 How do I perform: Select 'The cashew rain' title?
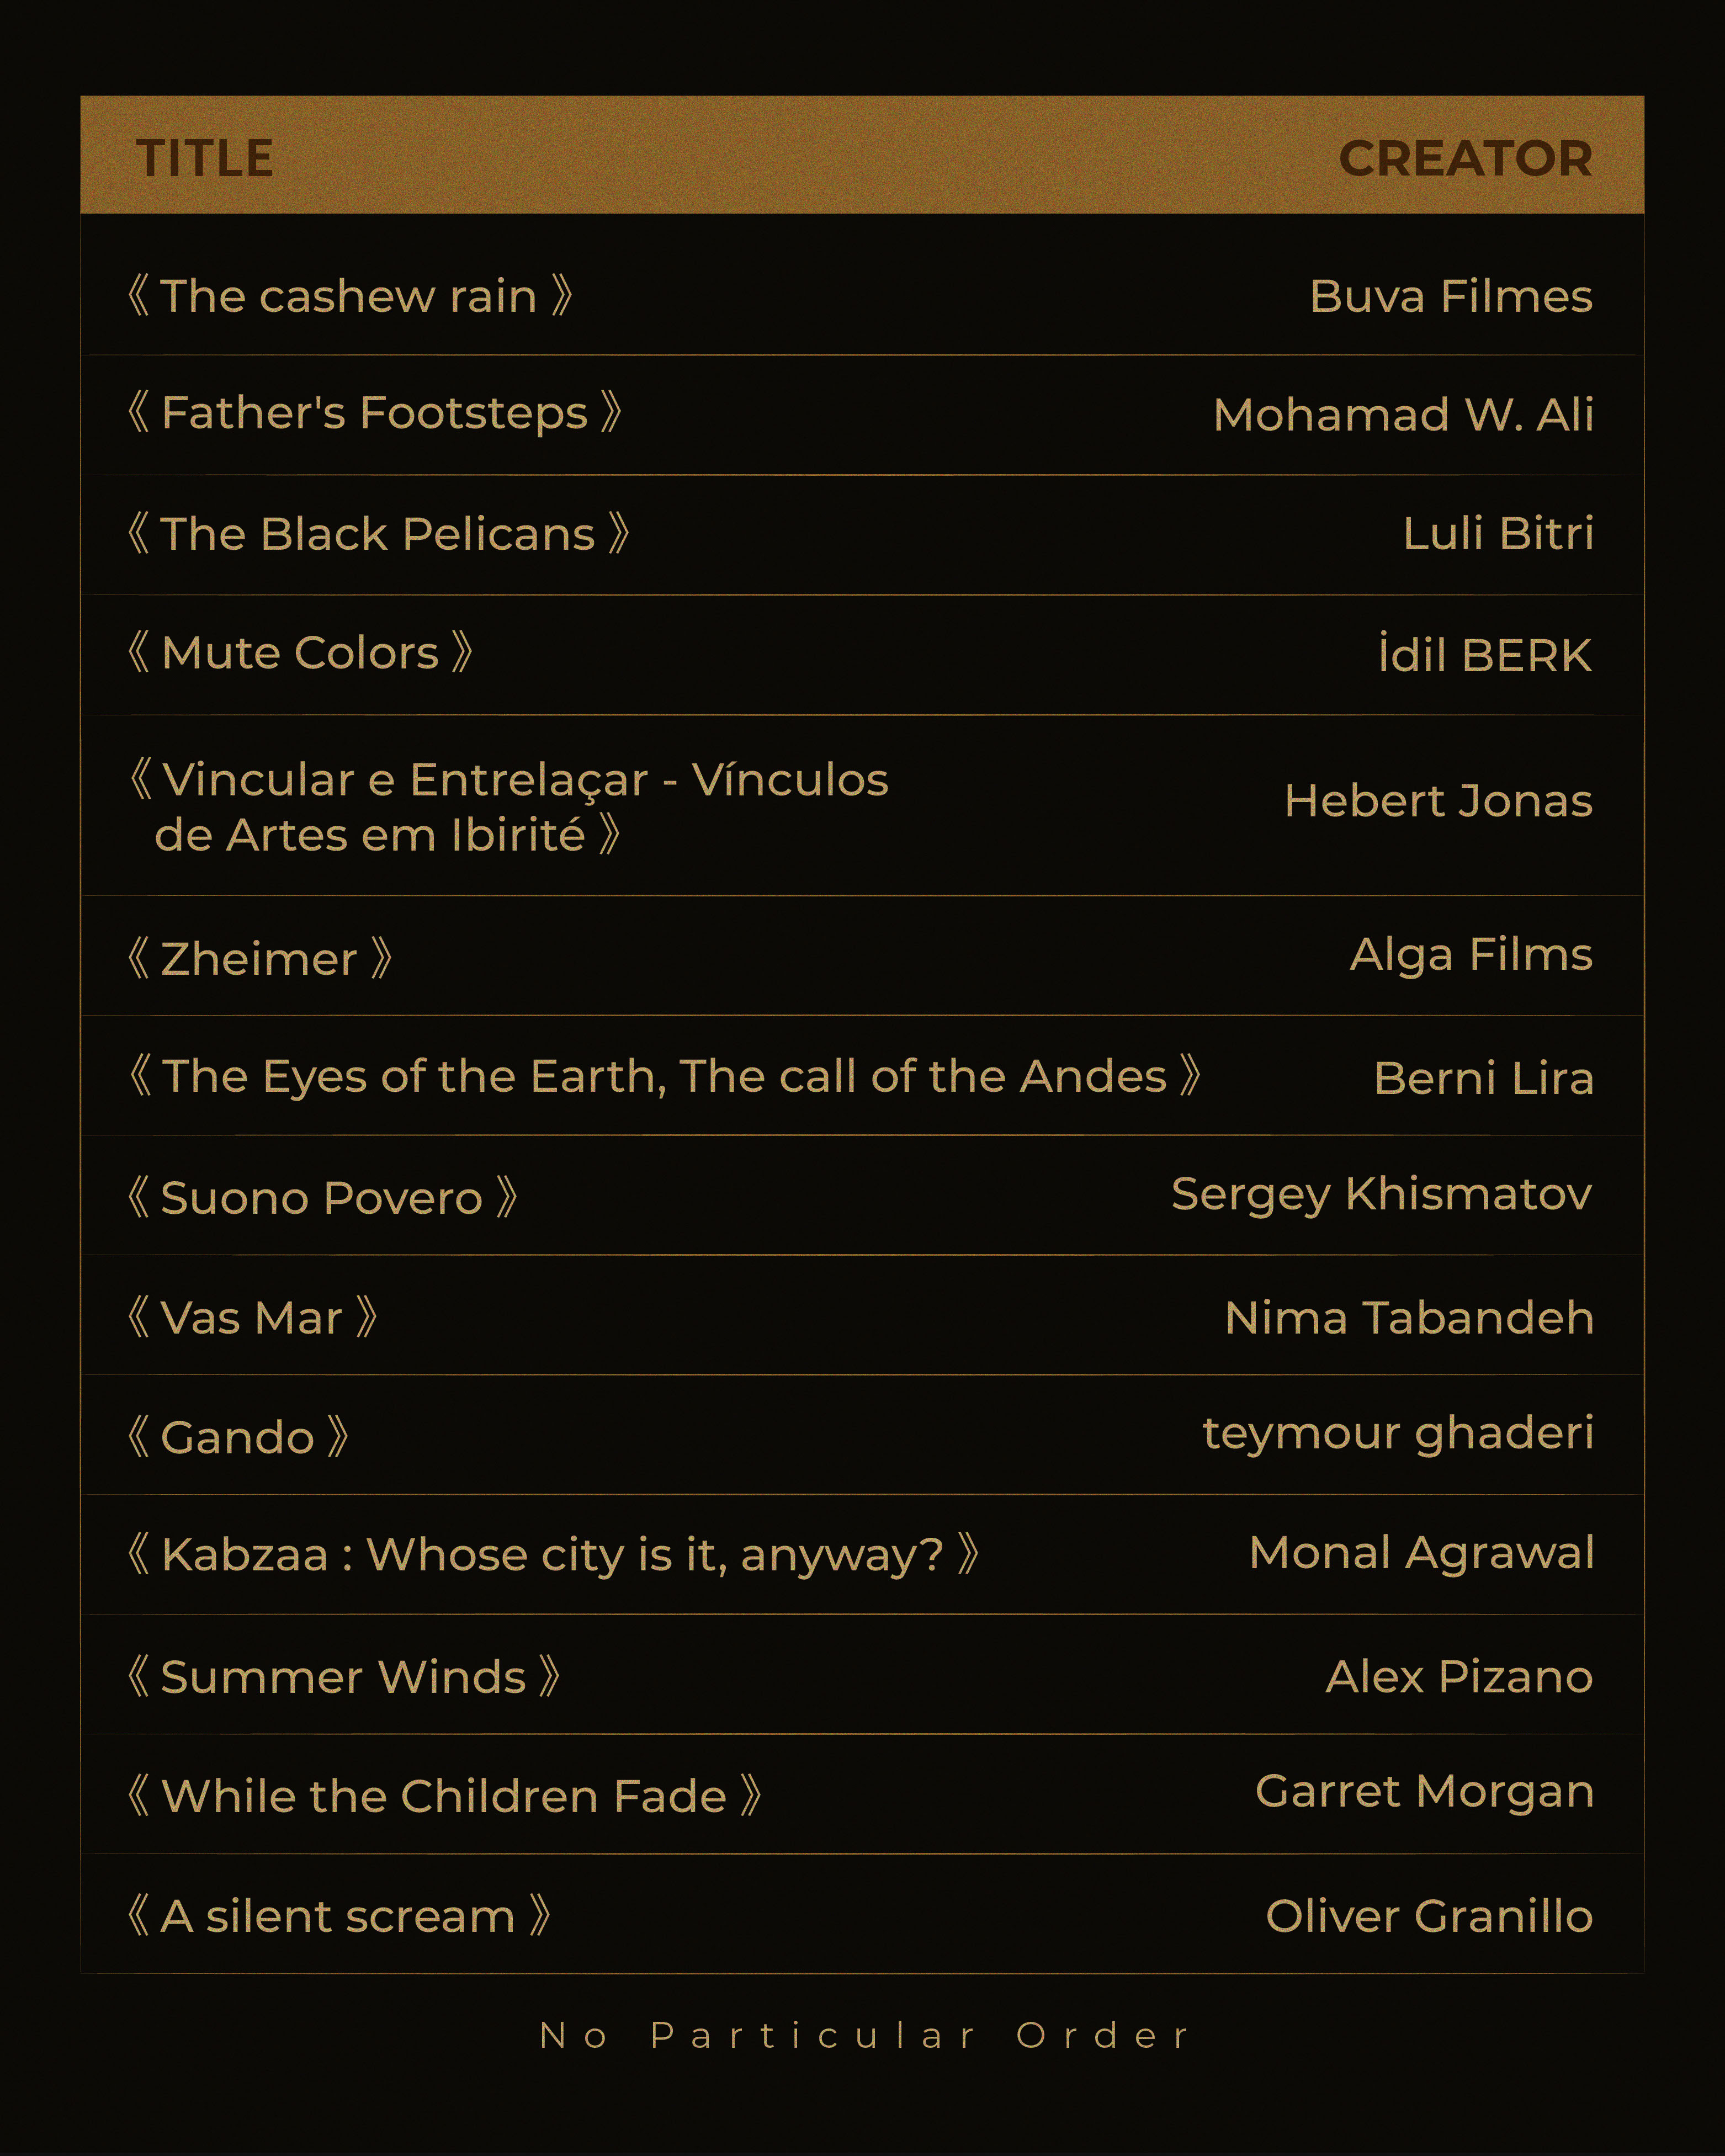point(350,296)
